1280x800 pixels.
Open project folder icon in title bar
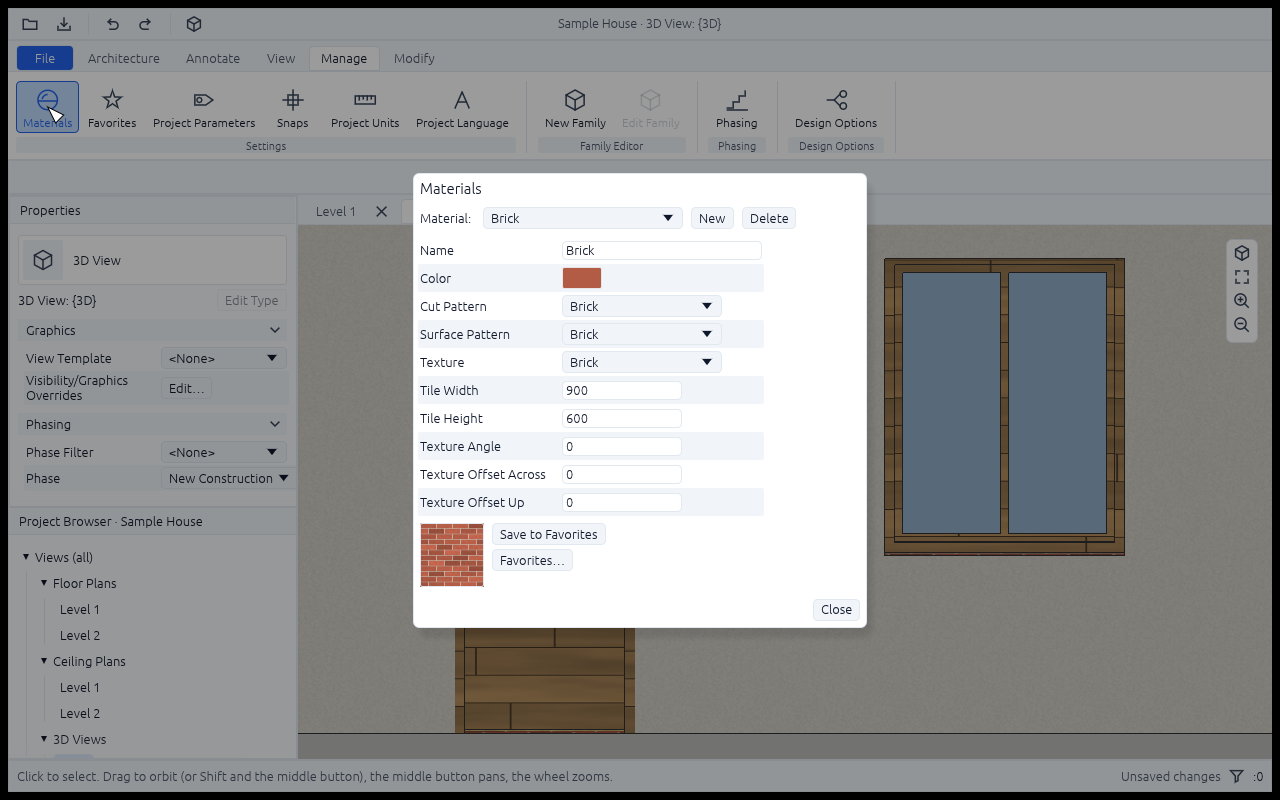[30, 24]
